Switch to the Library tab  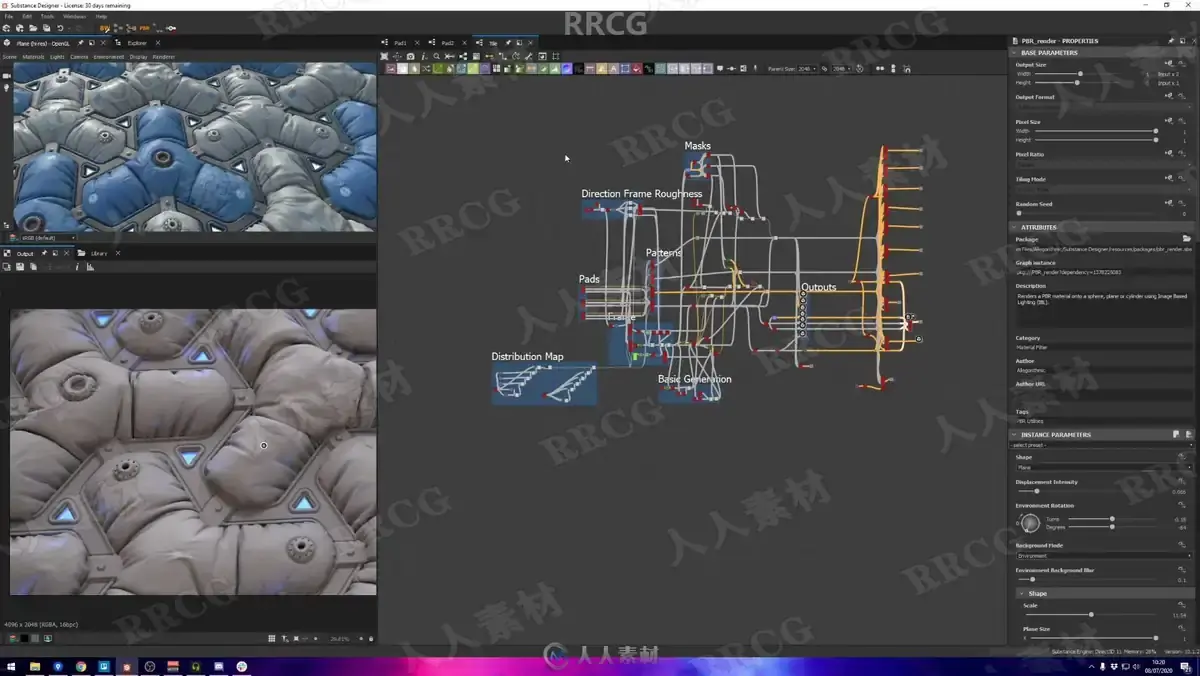99,253
